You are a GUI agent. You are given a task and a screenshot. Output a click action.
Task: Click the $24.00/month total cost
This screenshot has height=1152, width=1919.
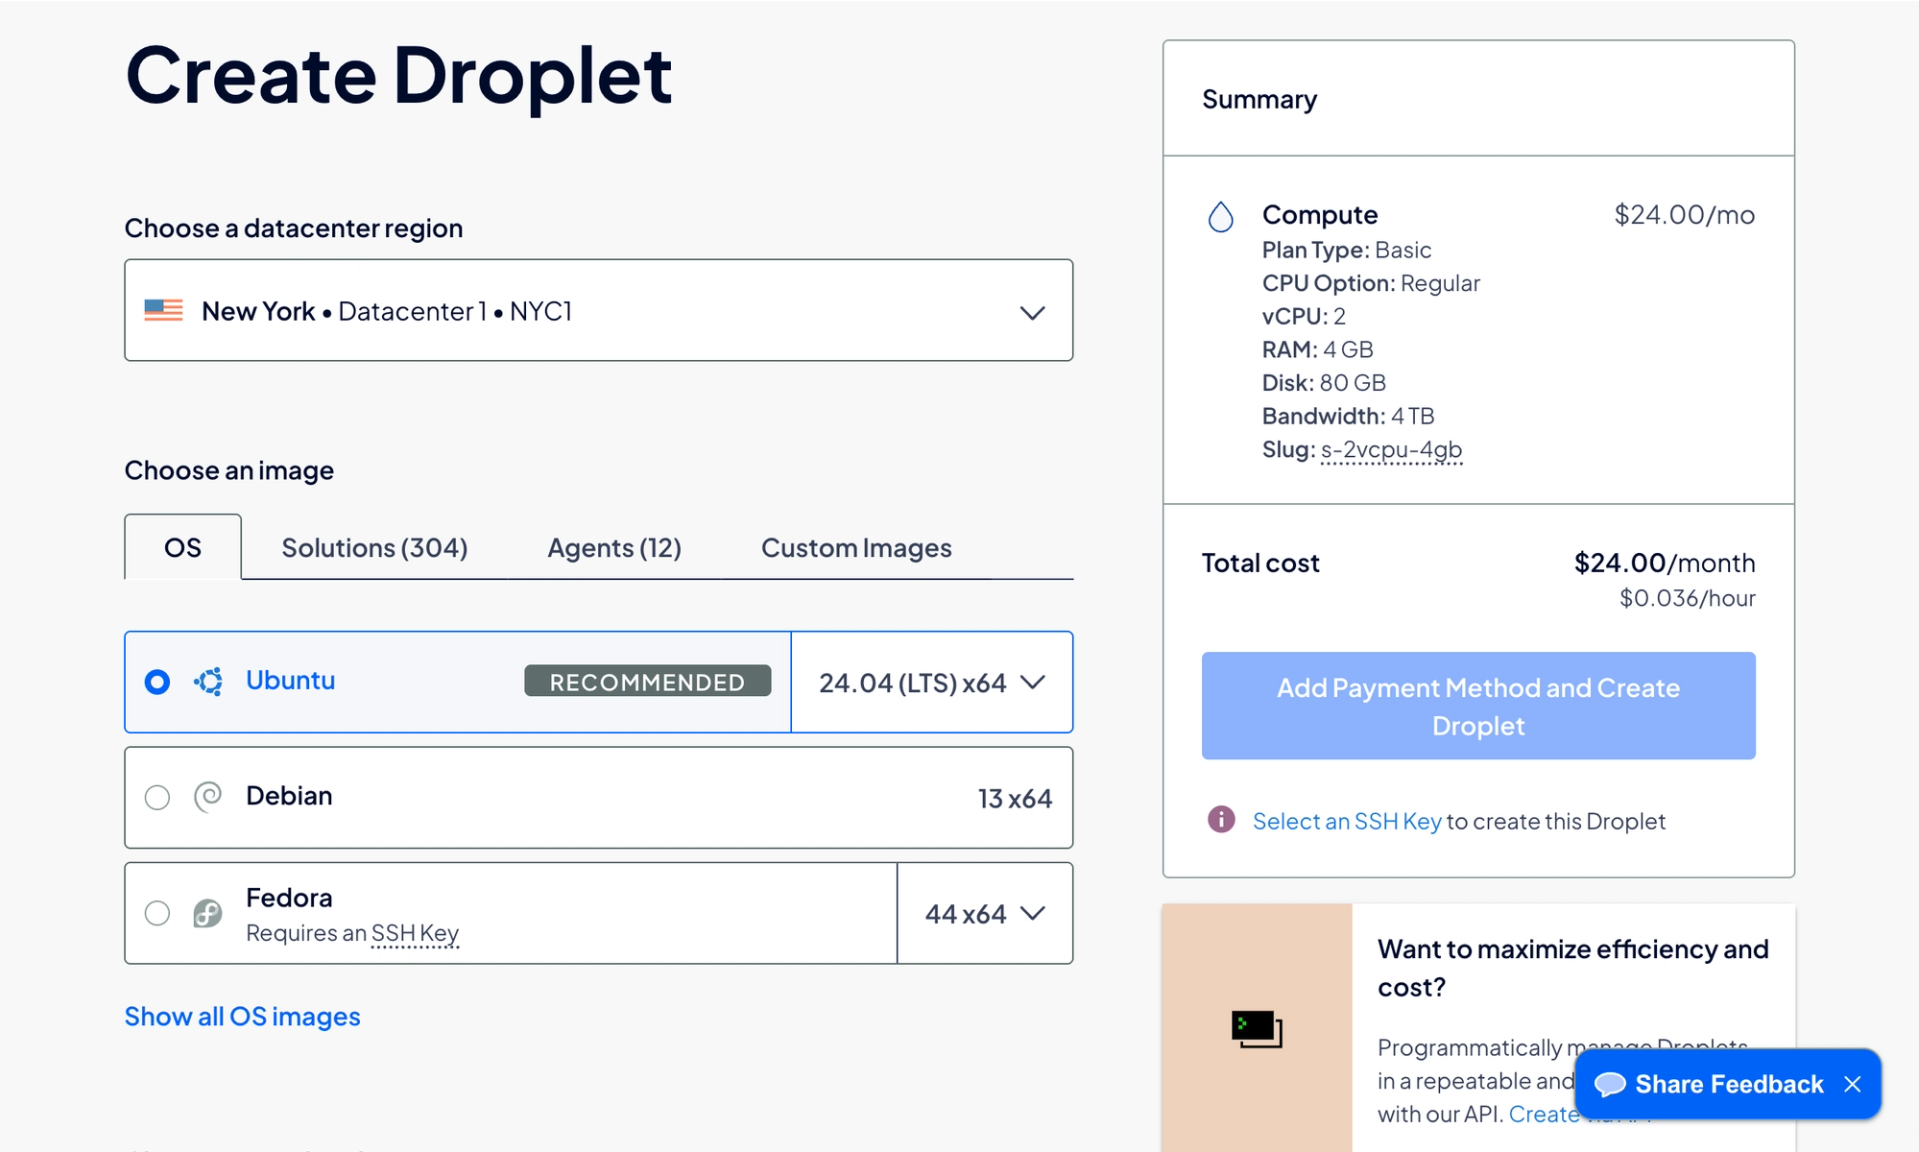(1664, 563)
